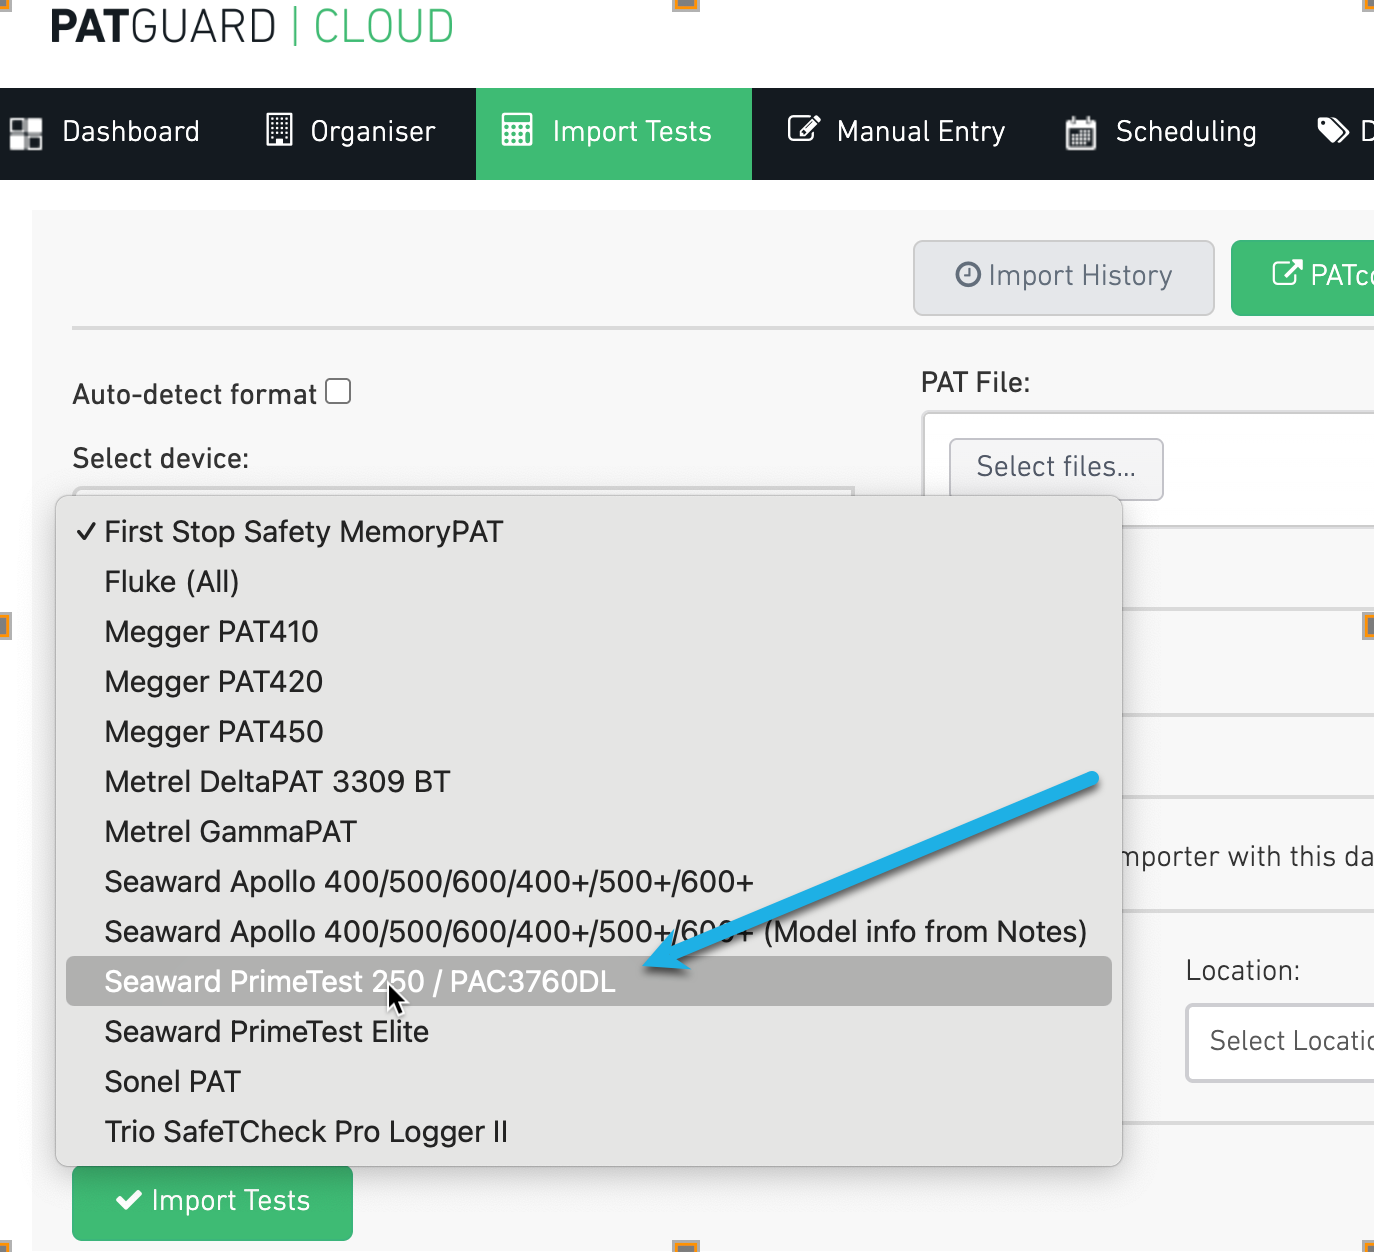Click the clock icon on Import History

click(x=968, y=274)
